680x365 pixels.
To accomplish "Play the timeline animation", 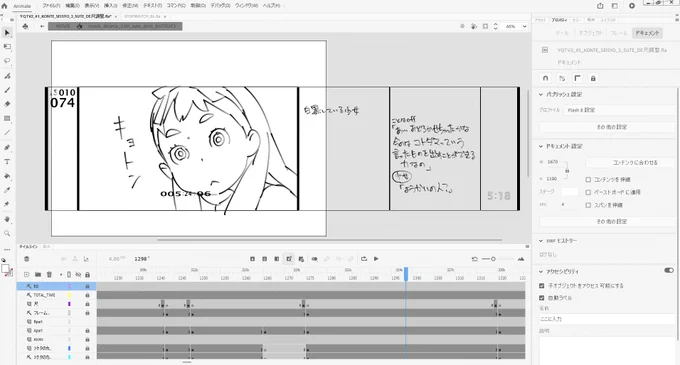I will (376, 259).
